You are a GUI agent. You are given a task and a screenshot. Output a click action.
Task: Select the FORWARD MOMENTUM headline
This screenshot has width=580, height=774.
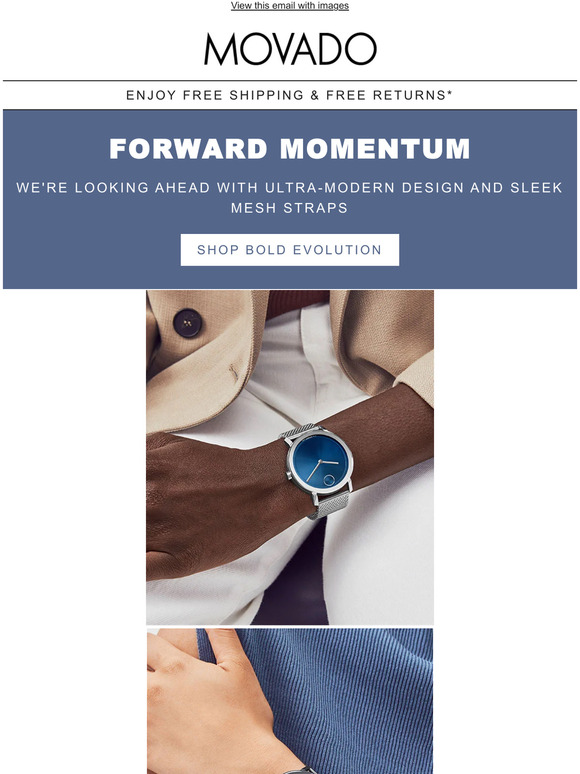(289, 149)
